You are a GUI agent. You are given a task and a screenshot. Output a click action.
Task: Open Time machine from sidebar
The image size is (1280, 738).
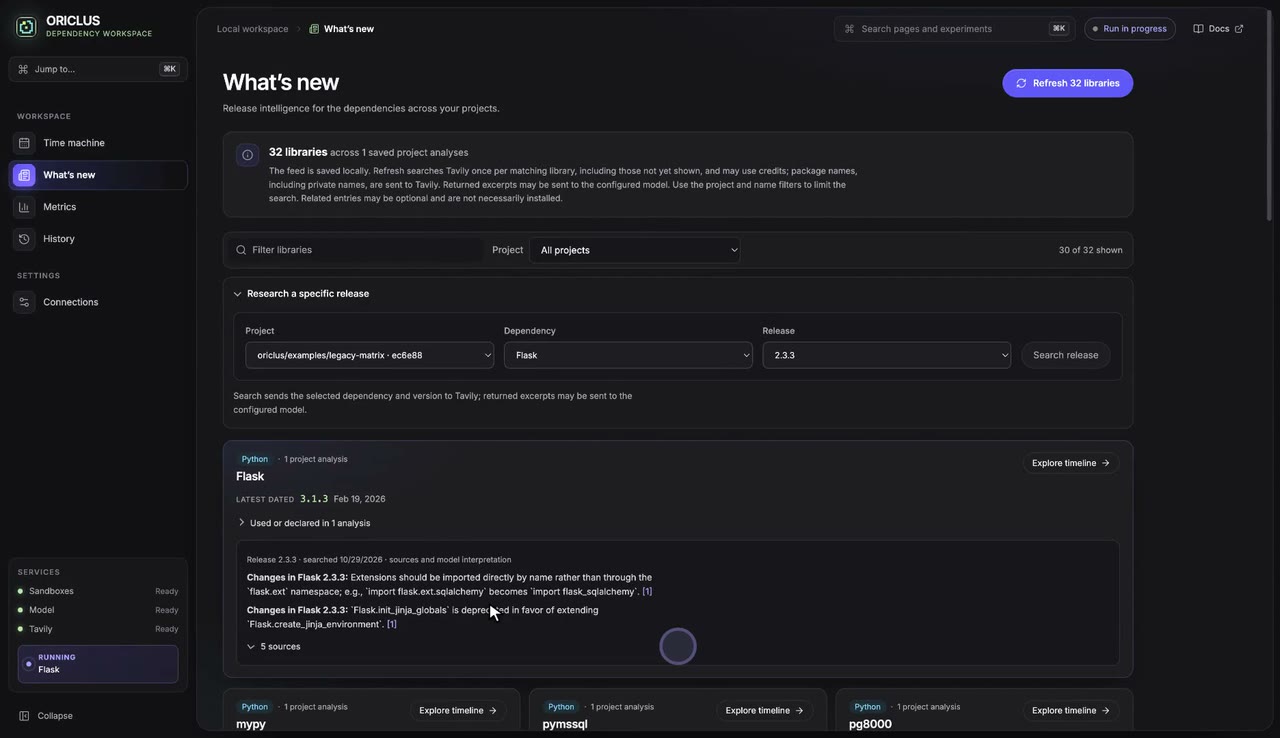coord(98,143)
